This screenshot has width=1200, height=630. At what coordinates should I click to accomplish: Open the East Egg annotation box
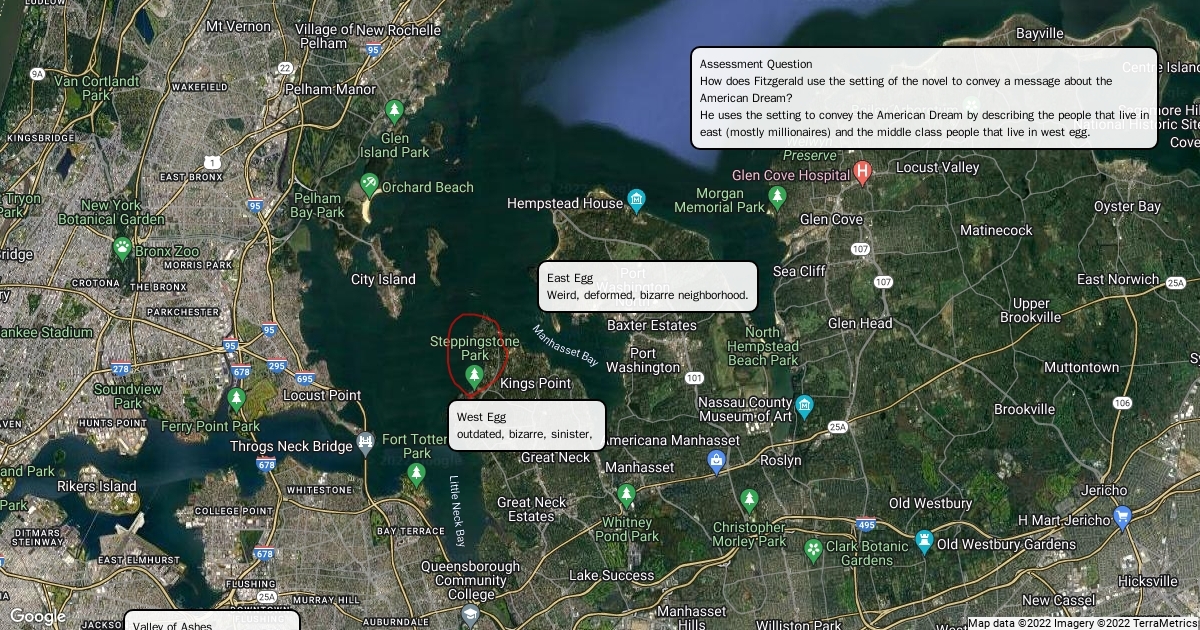648,286
